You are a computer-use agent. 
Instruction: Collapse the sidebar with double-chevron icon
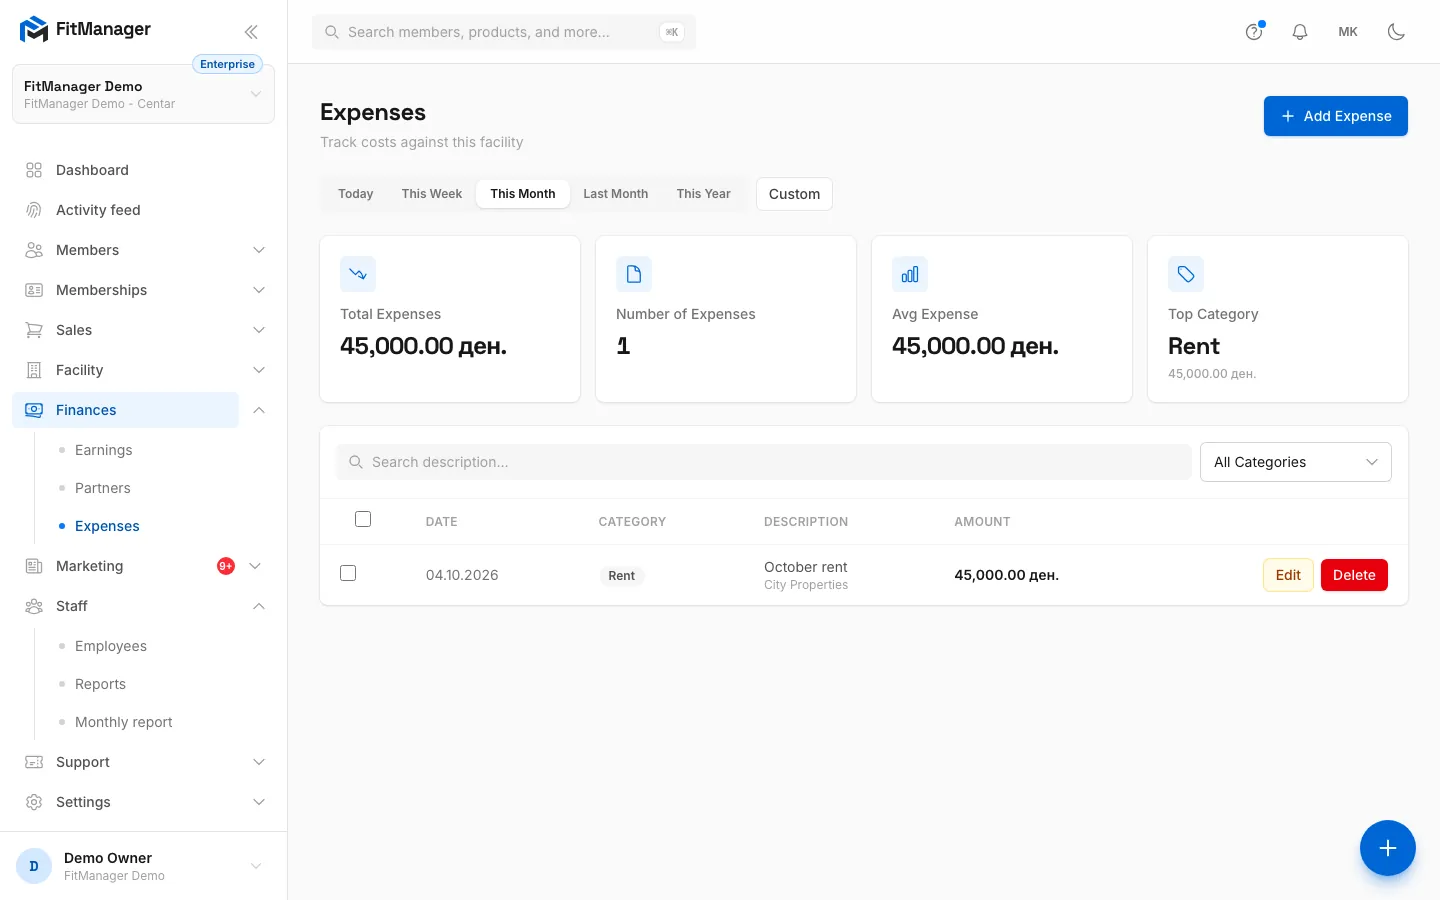point(251,32)
